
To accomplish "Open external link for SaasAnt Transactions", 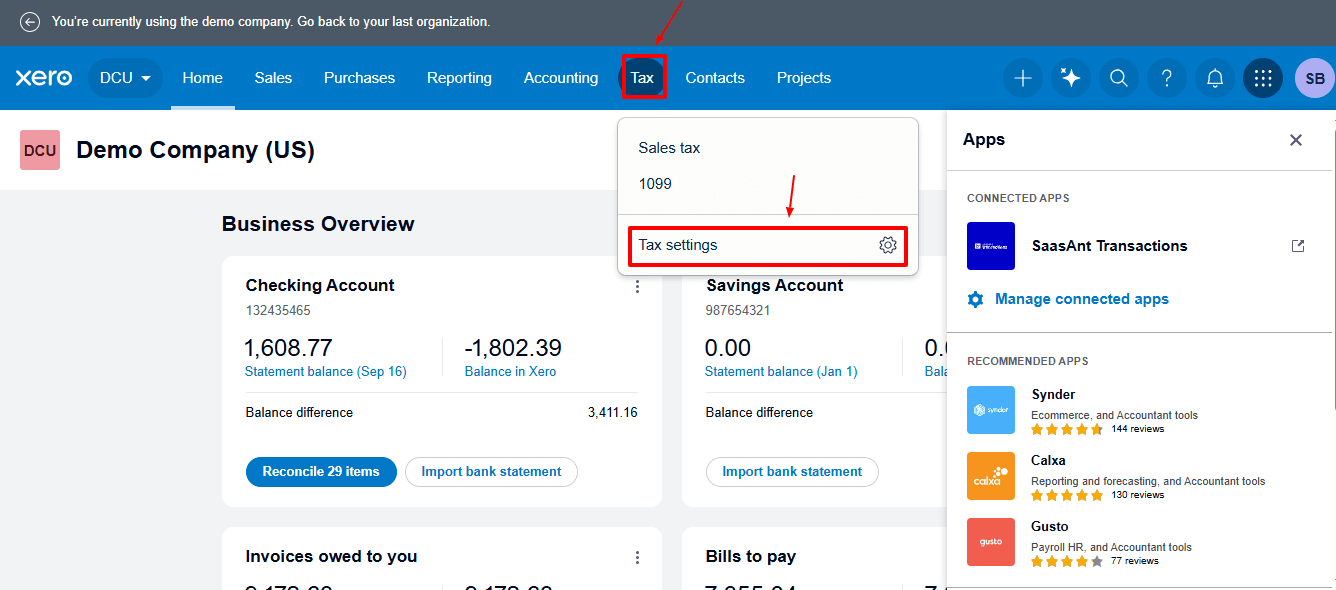I will coord(1297,246).
